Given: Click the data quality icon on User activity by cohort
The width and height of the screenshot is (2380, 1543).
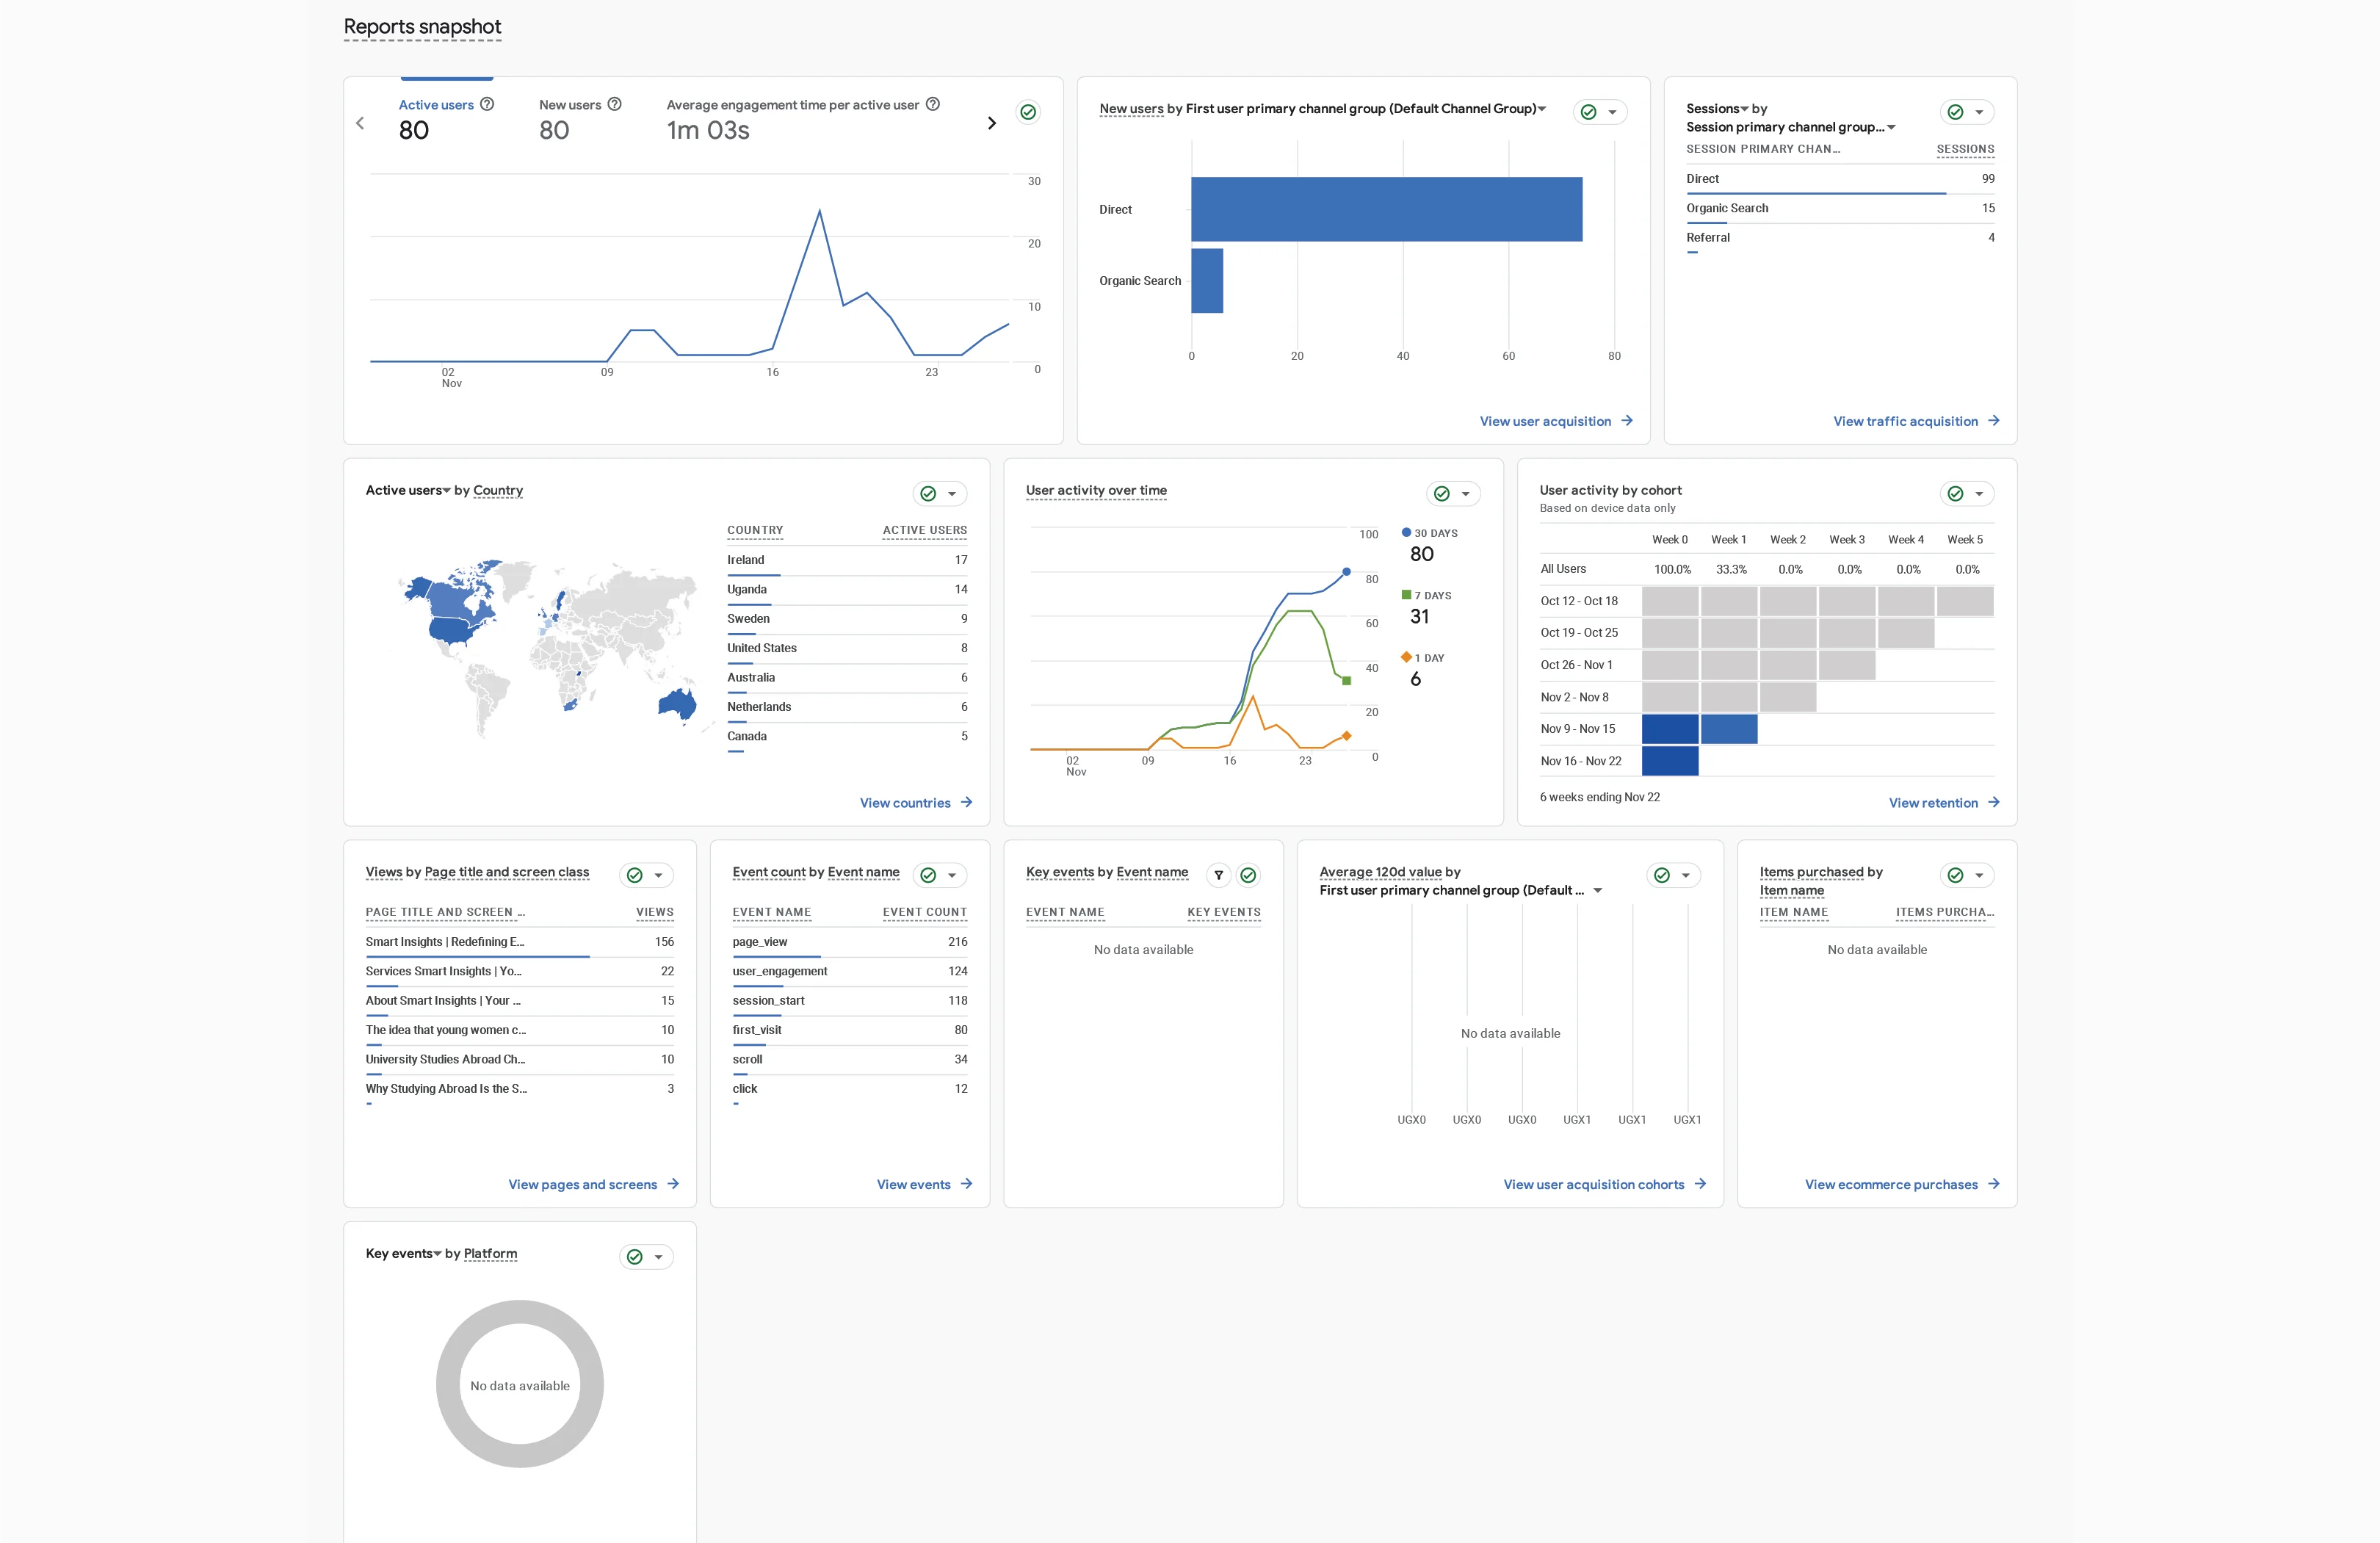Looking at the screenshot, I should click(x=1954, y=493).
